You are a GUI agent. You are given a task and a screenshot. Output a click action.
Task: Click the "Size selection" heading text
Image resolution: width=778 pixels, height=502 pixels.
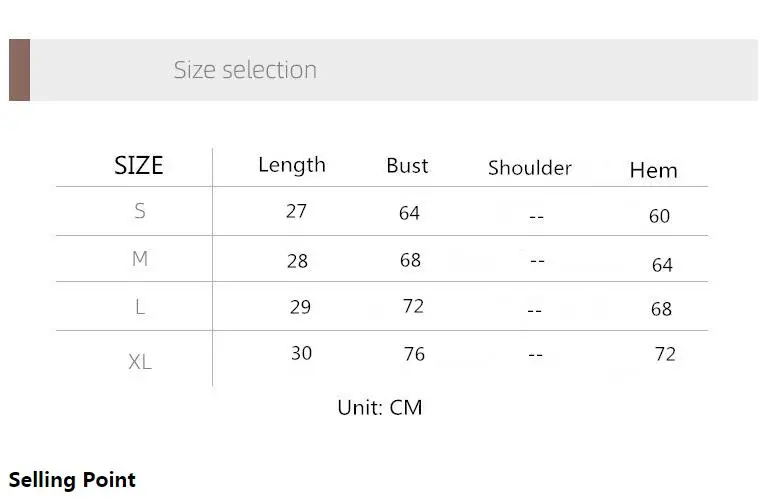click(x=245, y=70)
